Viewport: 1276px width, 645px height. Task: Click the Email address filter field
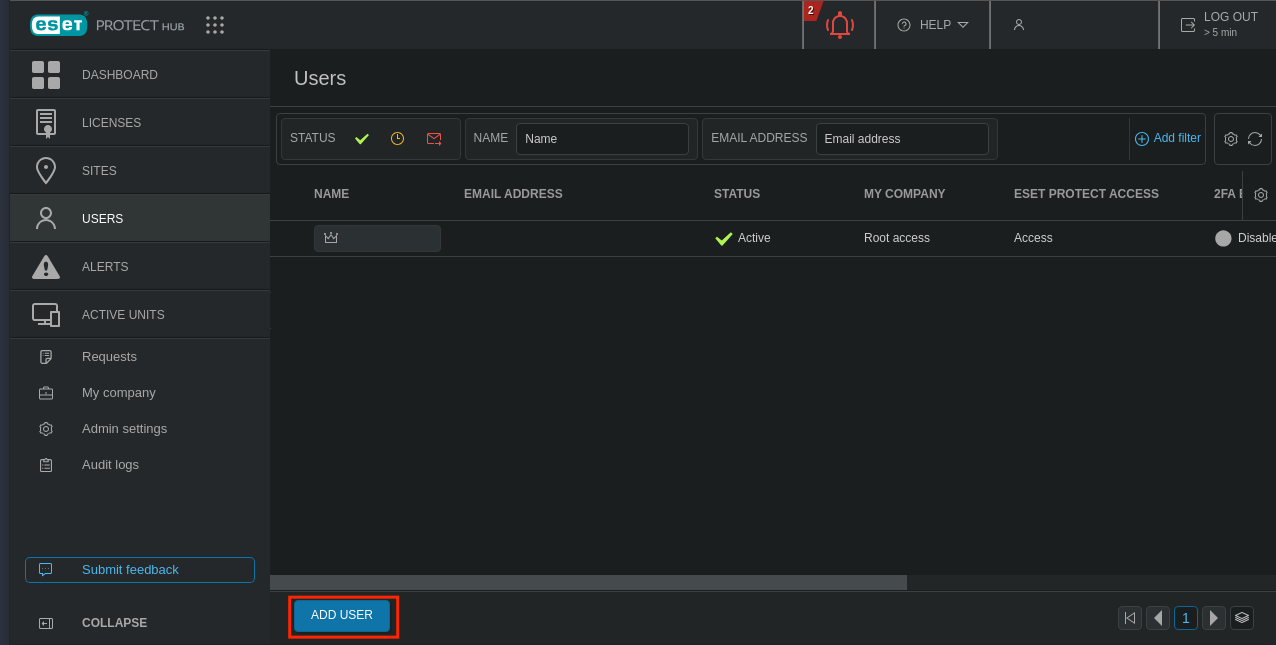point(901,139)
